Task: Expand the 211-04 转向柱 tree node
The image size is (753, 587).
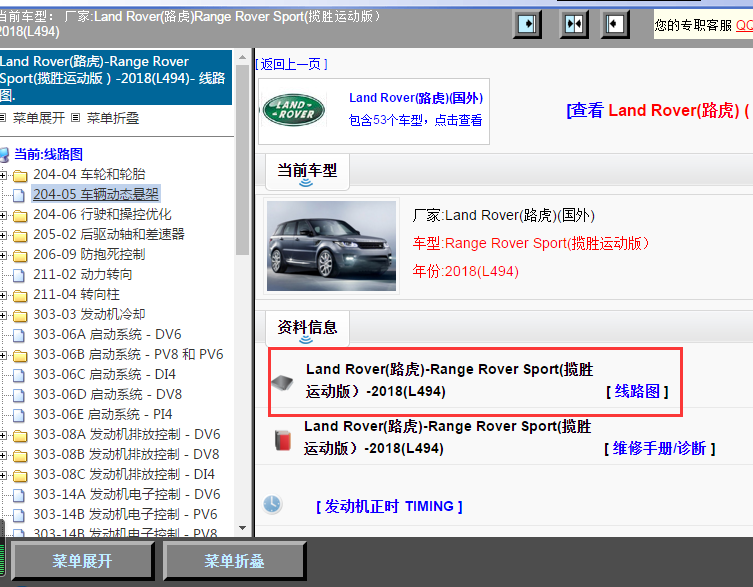Action: 3,296
